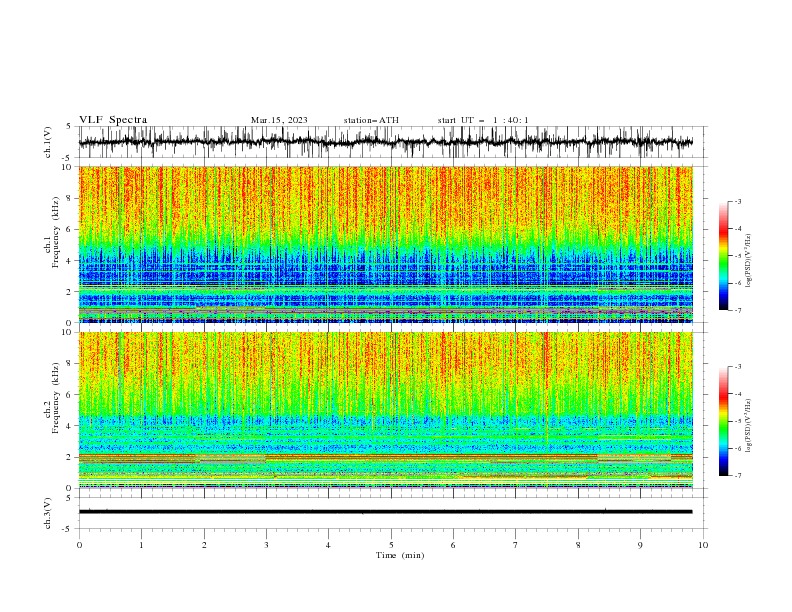Click the "10" minute tick on time axis
The image size is (792, 612).
(703, 545)
